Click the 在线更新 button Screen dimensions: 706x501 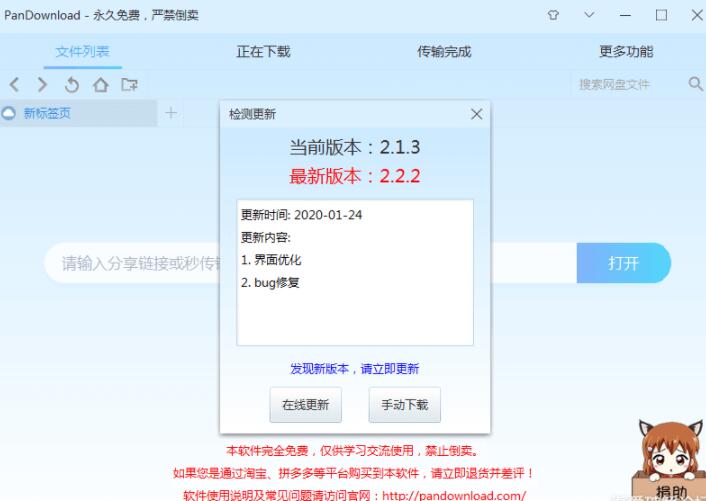point(306,405)
